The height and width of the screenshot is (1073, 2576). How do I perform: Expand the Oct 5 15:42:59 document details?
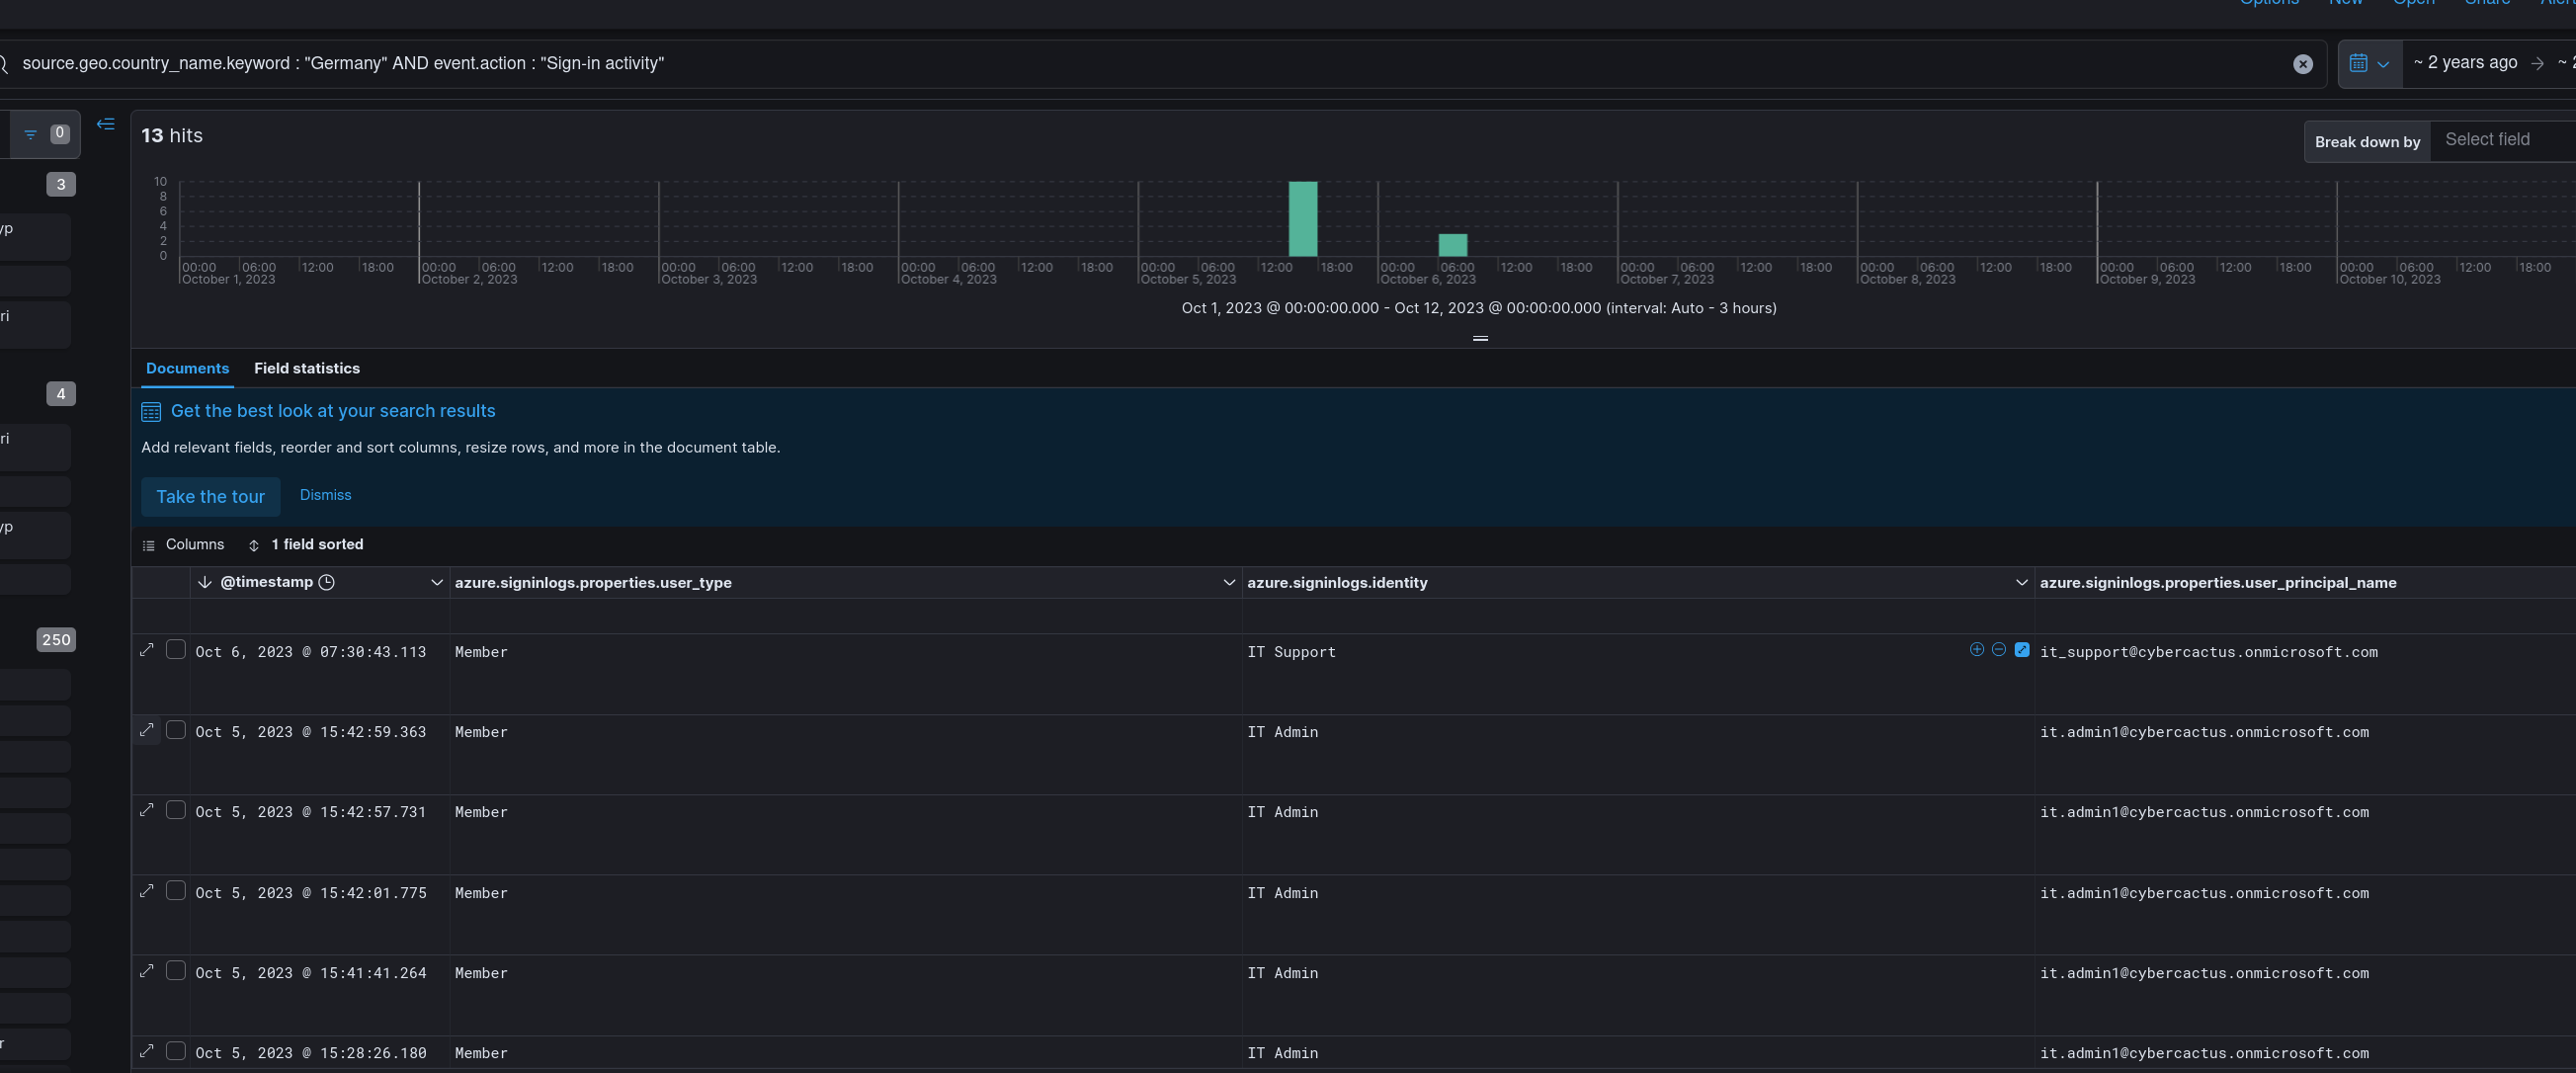[147, 731]
